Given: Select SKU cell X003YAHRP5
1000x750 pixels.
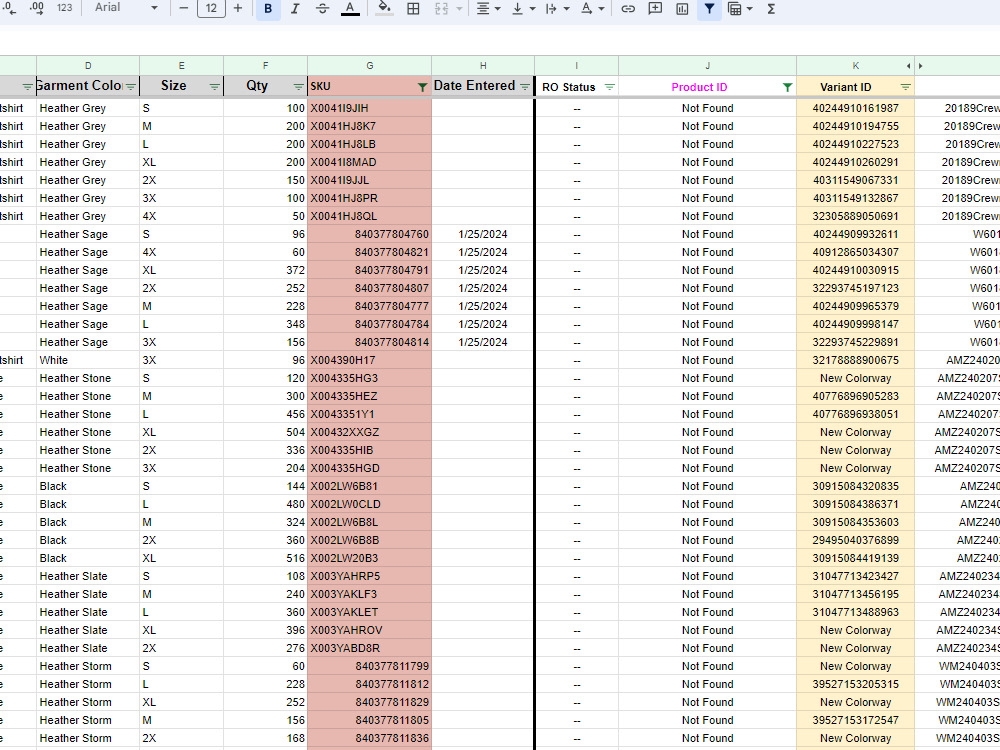Looking at the screenshot, I should tap(369, 576).
